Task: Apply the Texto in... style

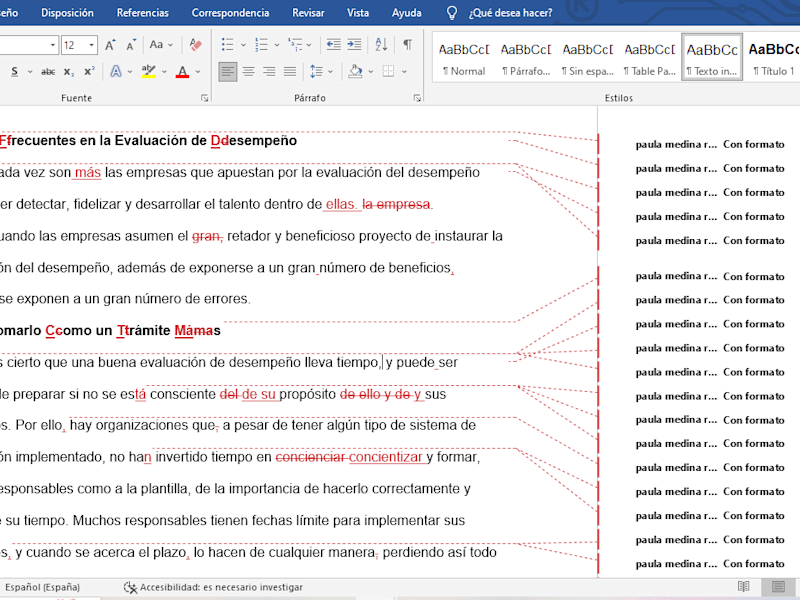Action: click(x=712, y=59)
